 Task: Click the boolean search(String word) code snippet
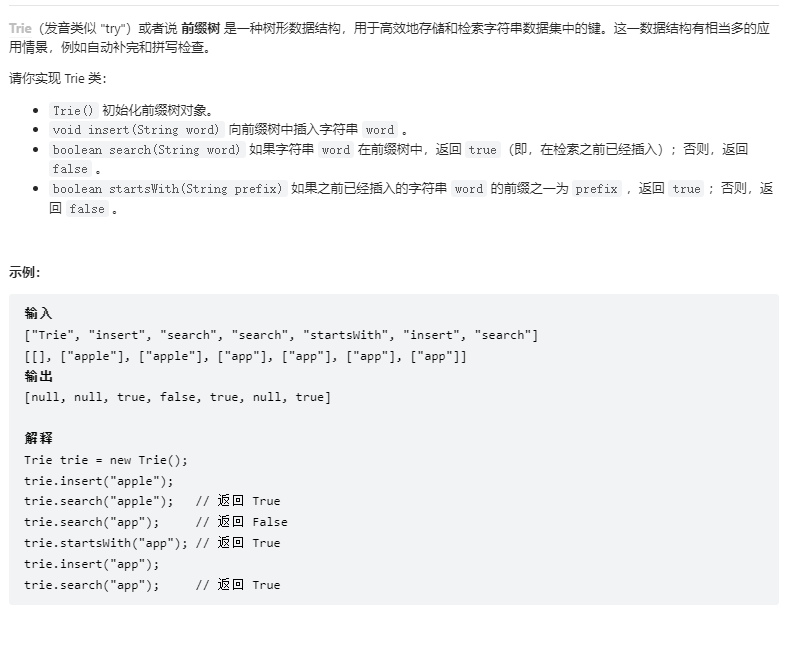coord(147,150)
